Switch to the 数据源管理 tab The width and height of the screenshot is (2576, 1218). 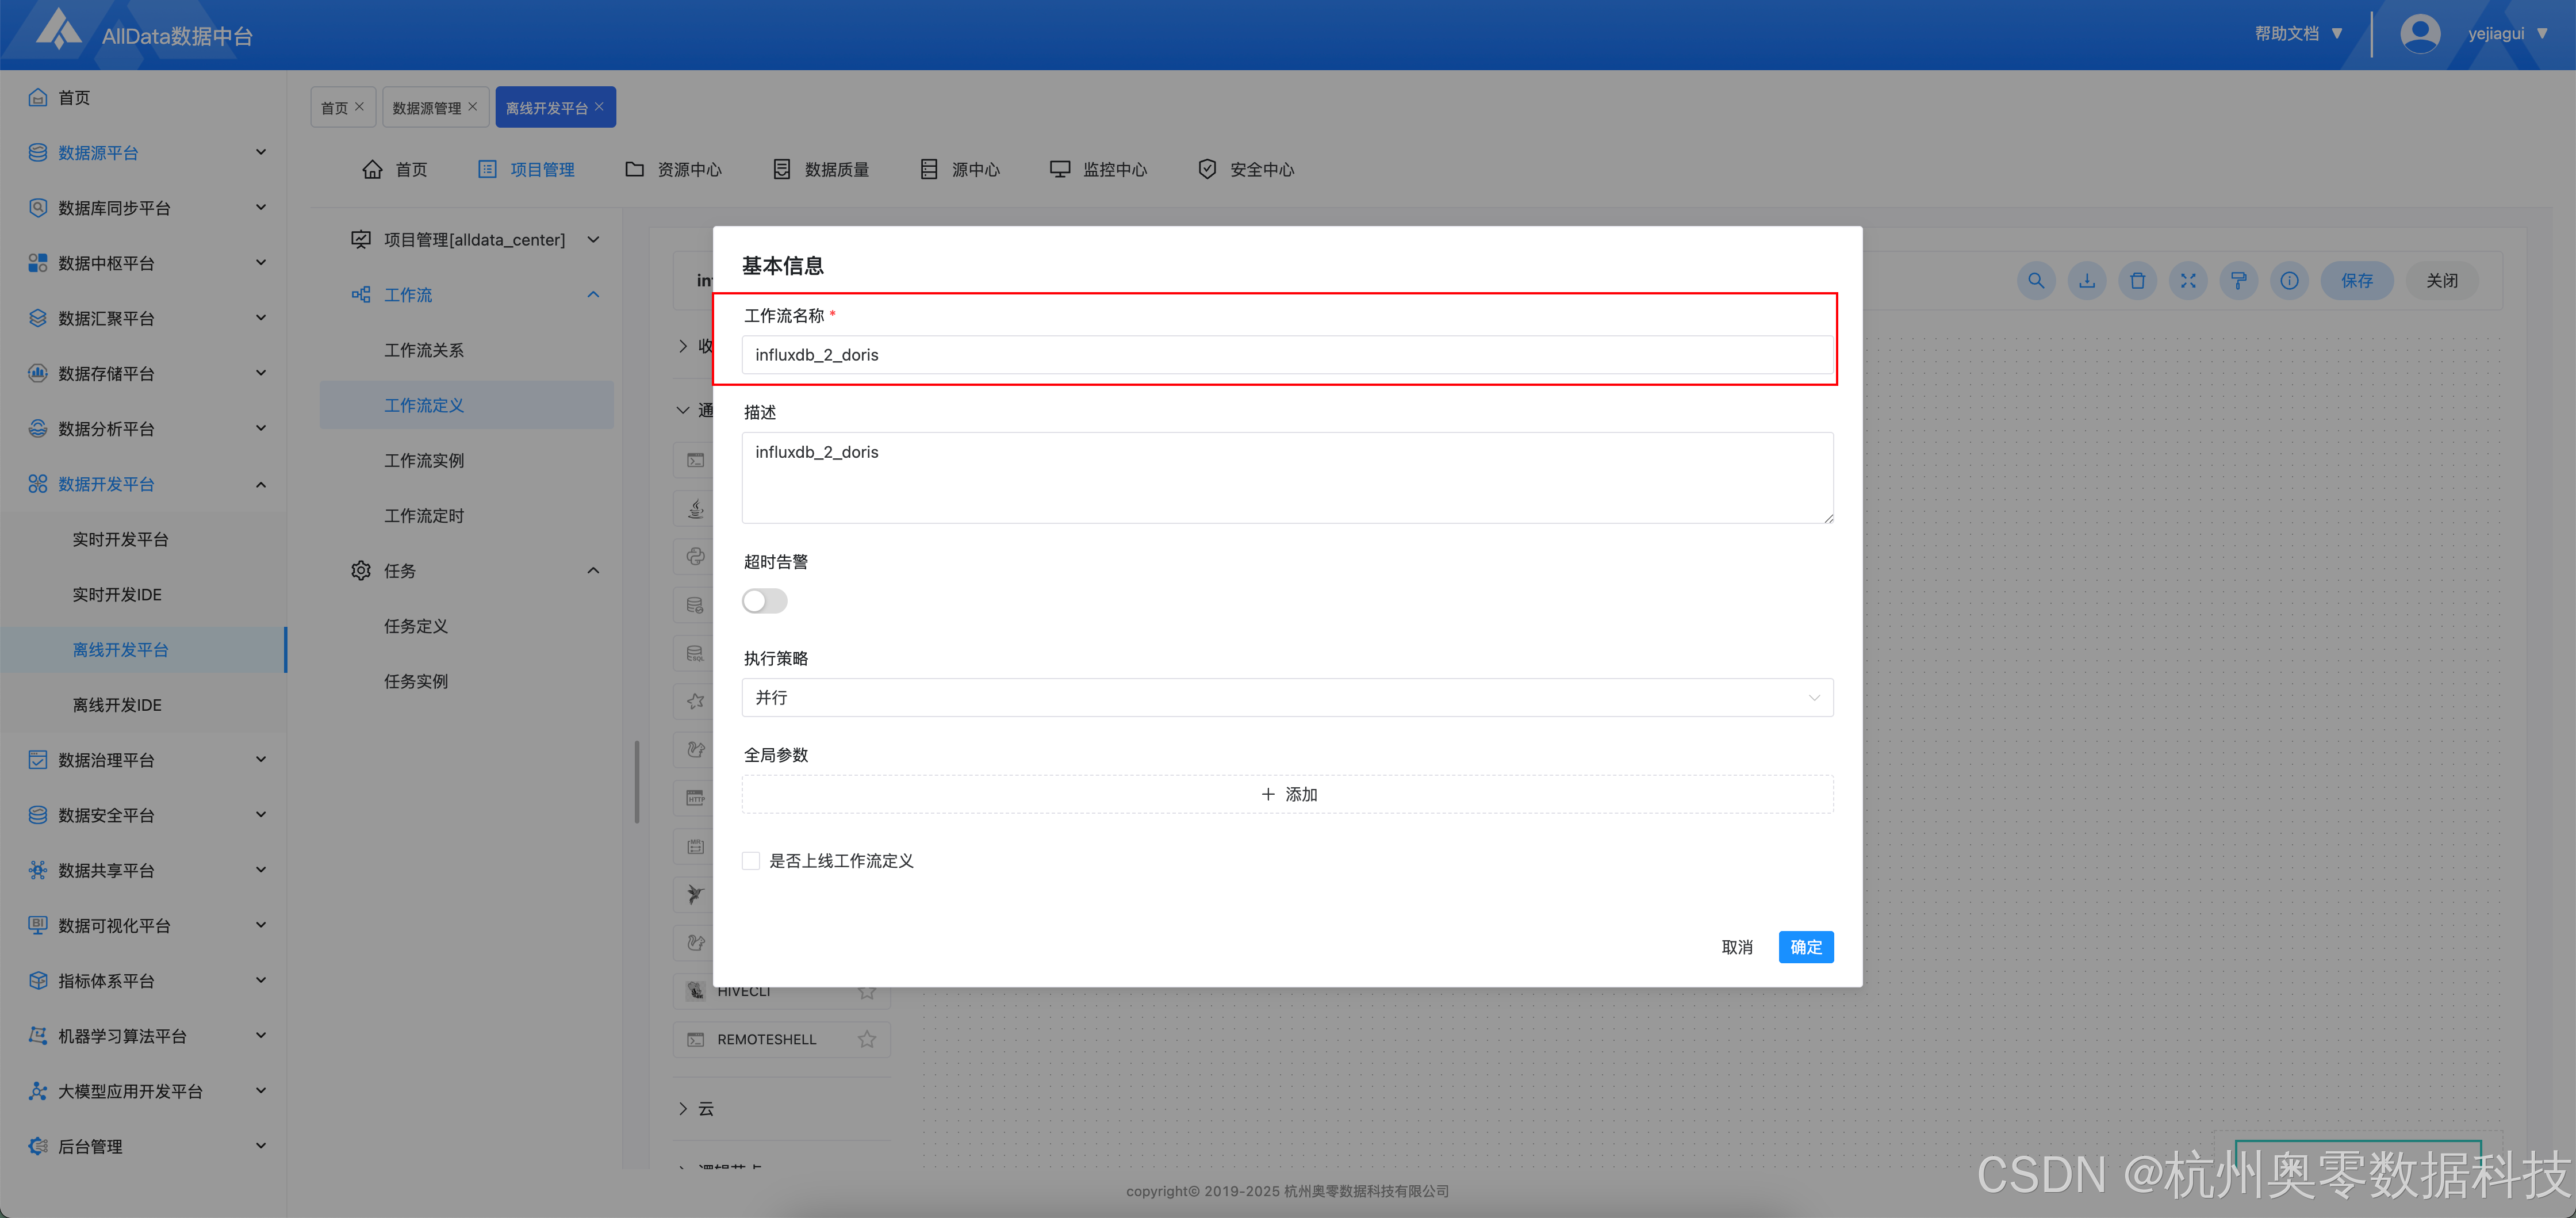coord(426,107)
